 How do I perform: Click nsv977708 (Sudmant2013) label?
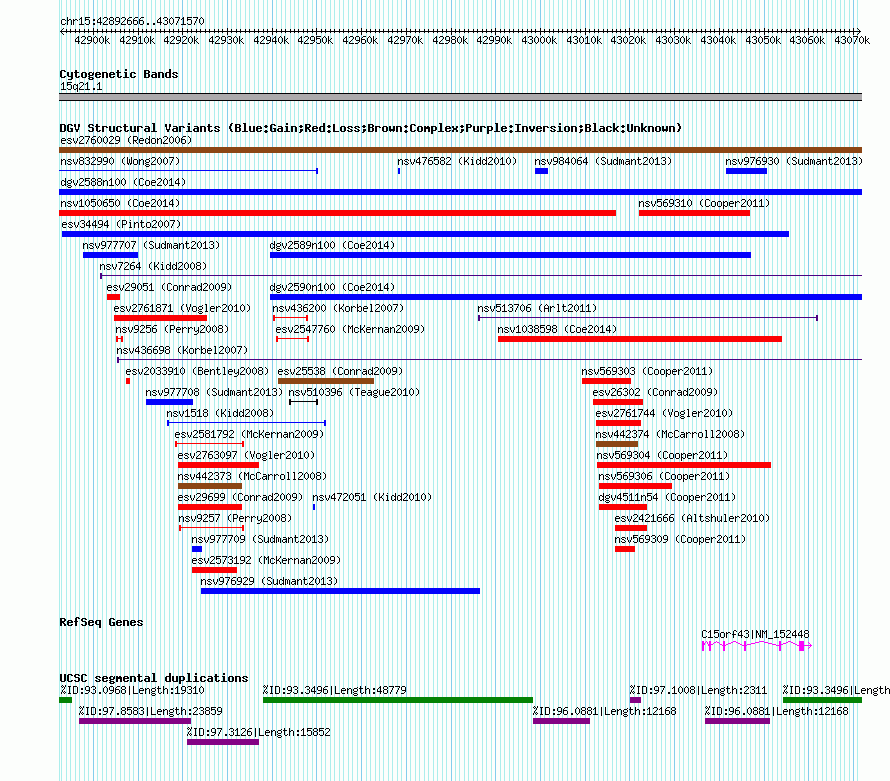click(214, 392)
